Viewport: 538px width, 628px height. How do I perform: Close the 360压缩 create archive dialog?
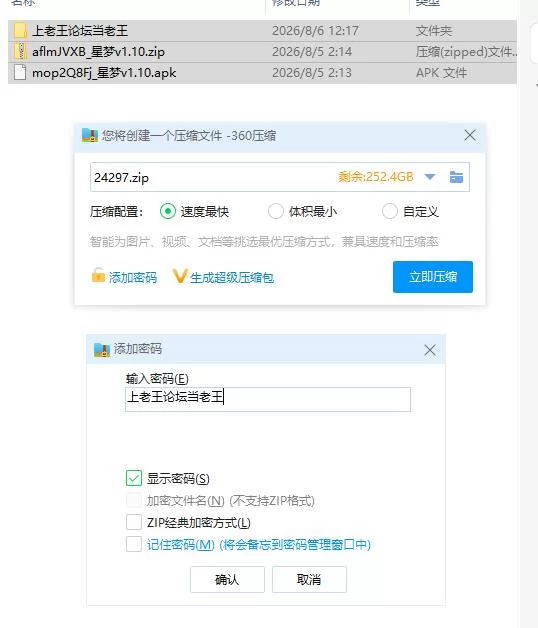[470, 135]
